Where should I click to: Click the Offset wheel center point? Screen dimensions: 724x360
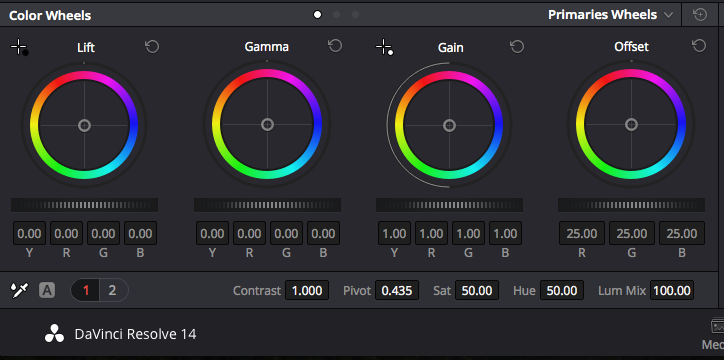631,125
